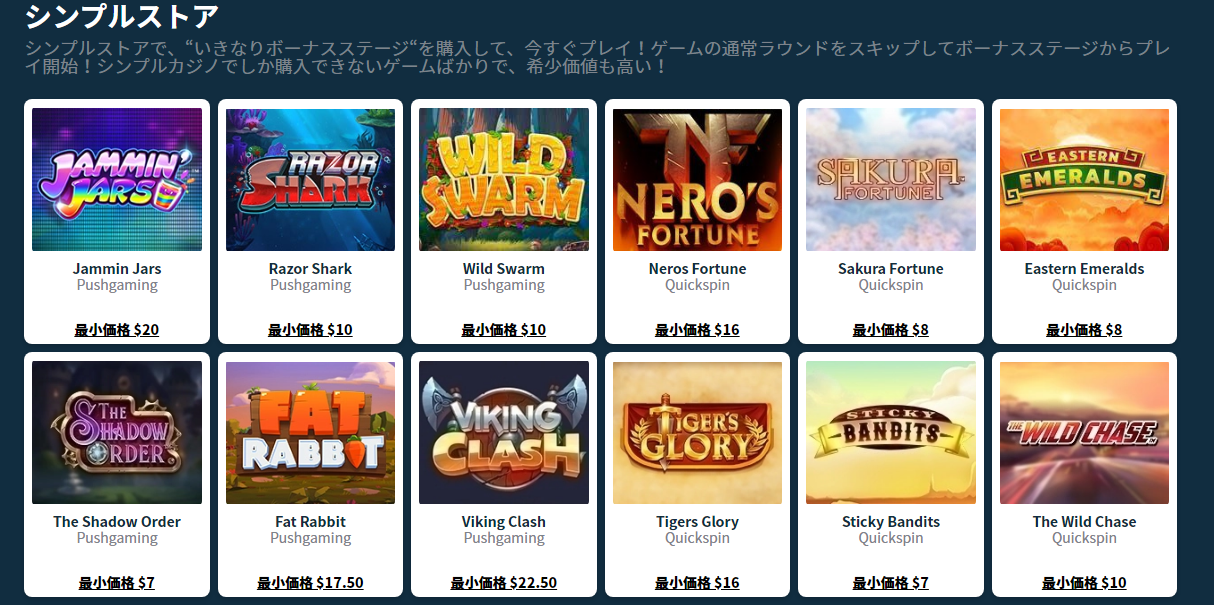Click The Wild Chase $10 price link

1084,583
